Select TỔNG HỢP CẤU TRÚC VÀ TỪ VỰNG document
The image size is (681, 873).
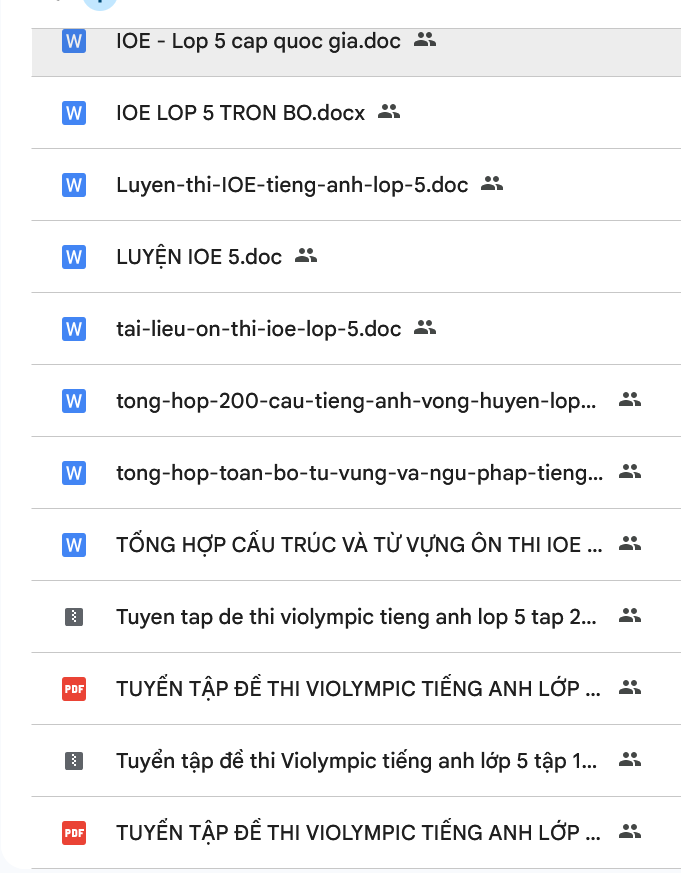pyautogui.click(x=359, y=545)
